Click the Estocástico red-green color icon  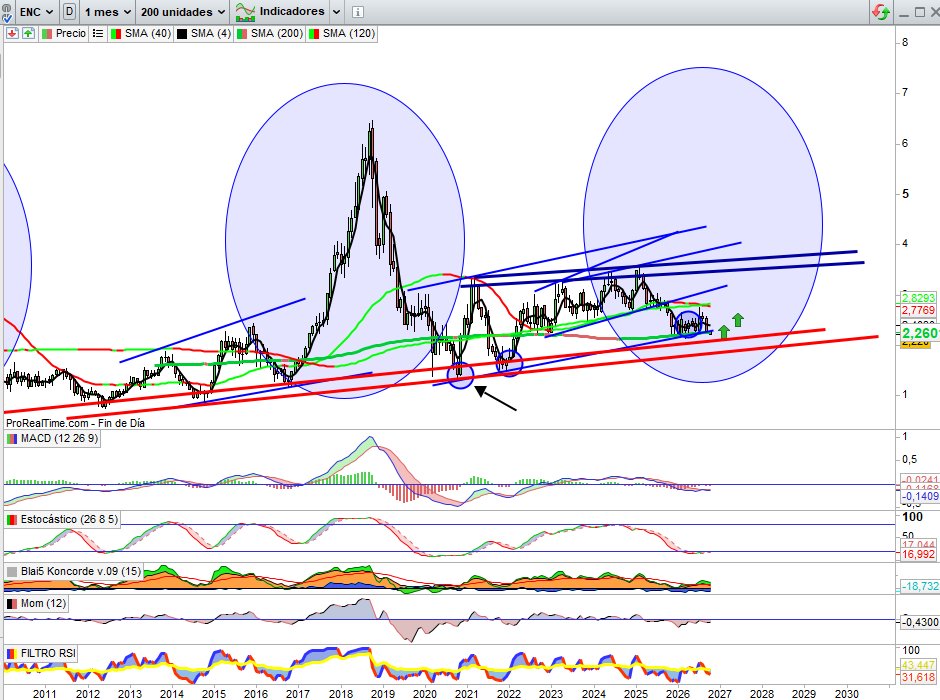pyautogui.click(x=11, y=520)
